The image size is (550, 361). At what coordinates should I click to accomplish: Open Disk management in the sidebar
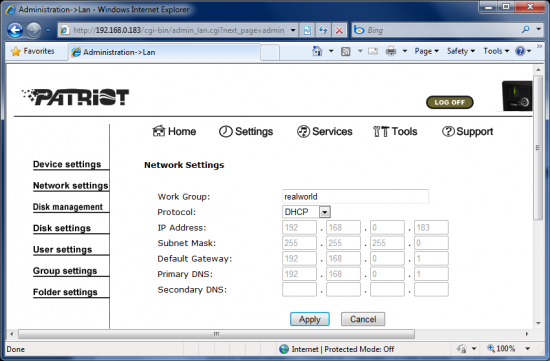68,207
